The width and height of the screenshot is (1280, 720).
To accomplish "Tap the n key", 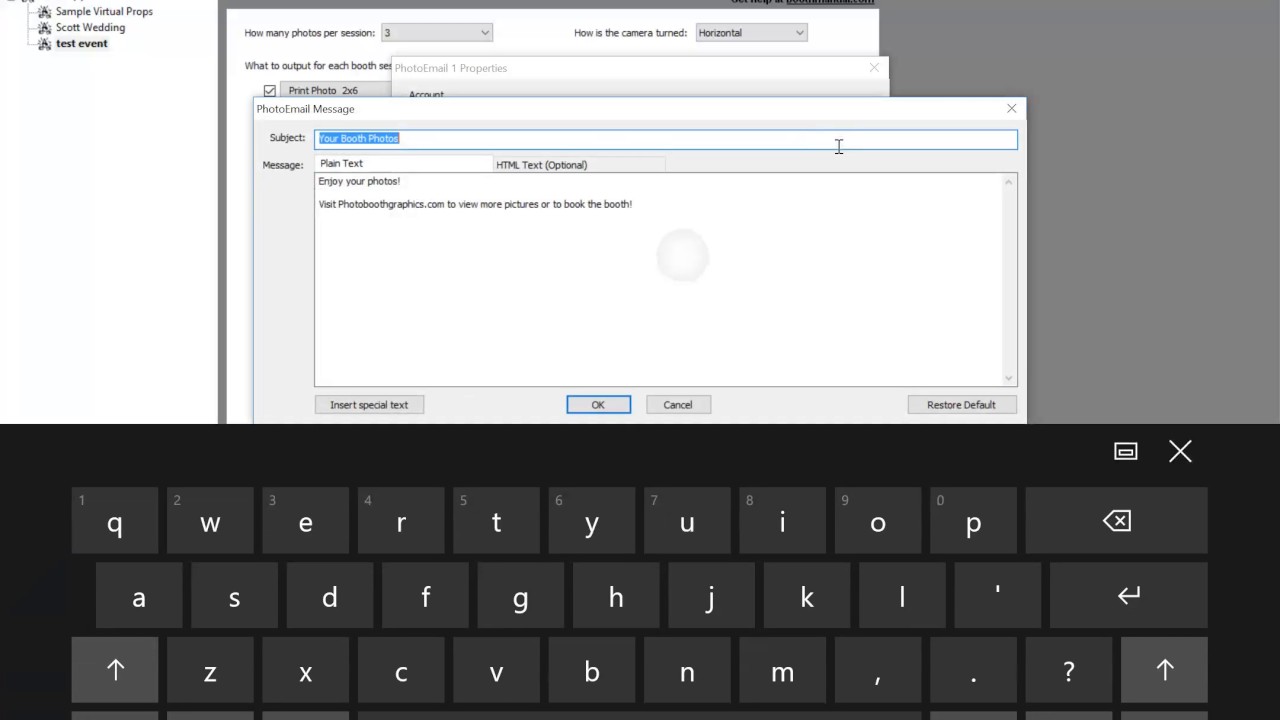I will [x=687, y=671].
